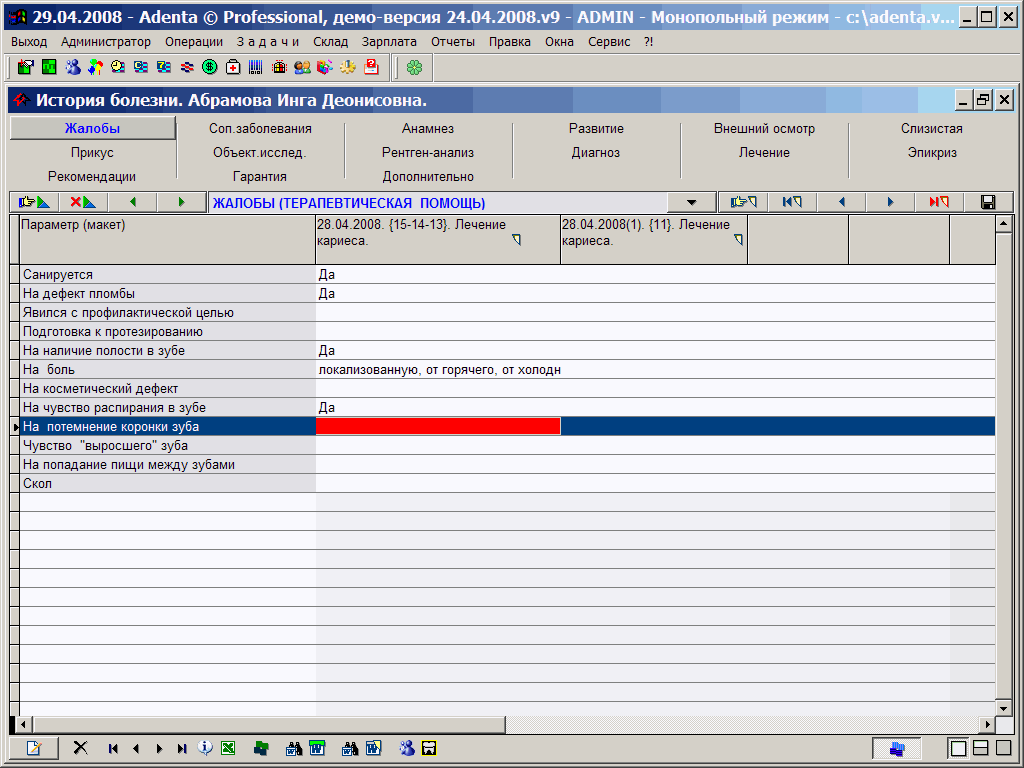The height and width of the screenshot is (768, 1024).
Task: Switch to the Рентген-анализ section
Action: [428, 153]
